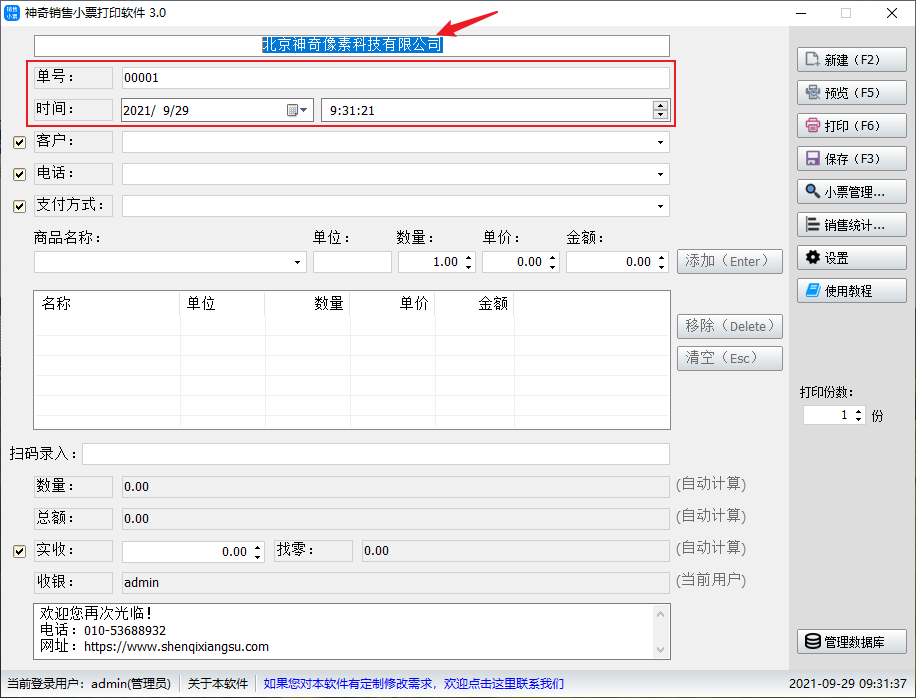Viewport: 916px width, 698px height.
Task: Click the 移除 (Delete) button
Action: (x=730, y=326)
